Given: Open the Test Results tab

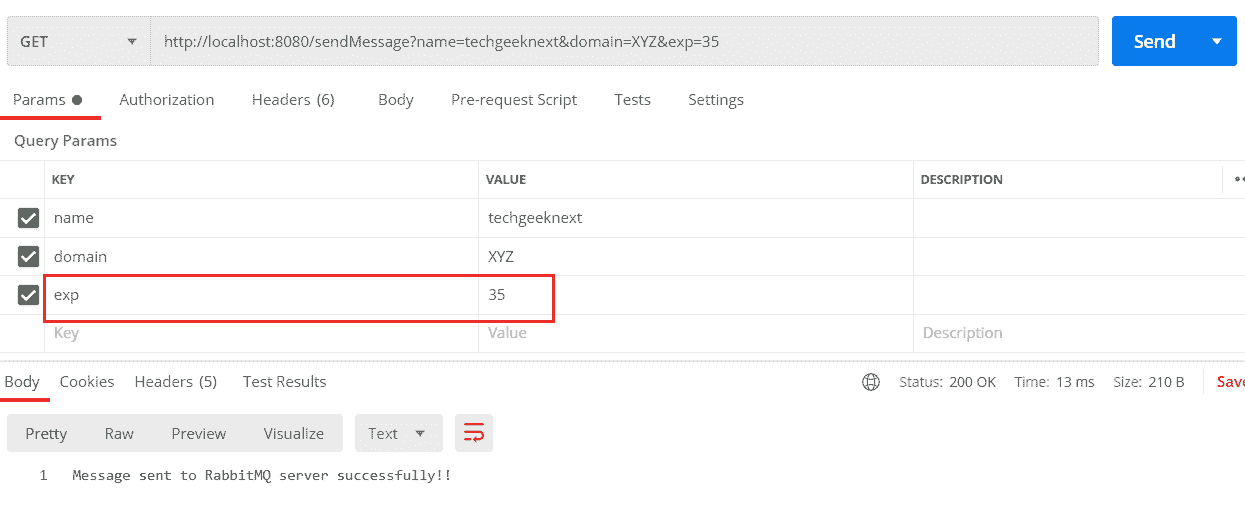Looking at the screenshot, I should [x=285, y=382].
